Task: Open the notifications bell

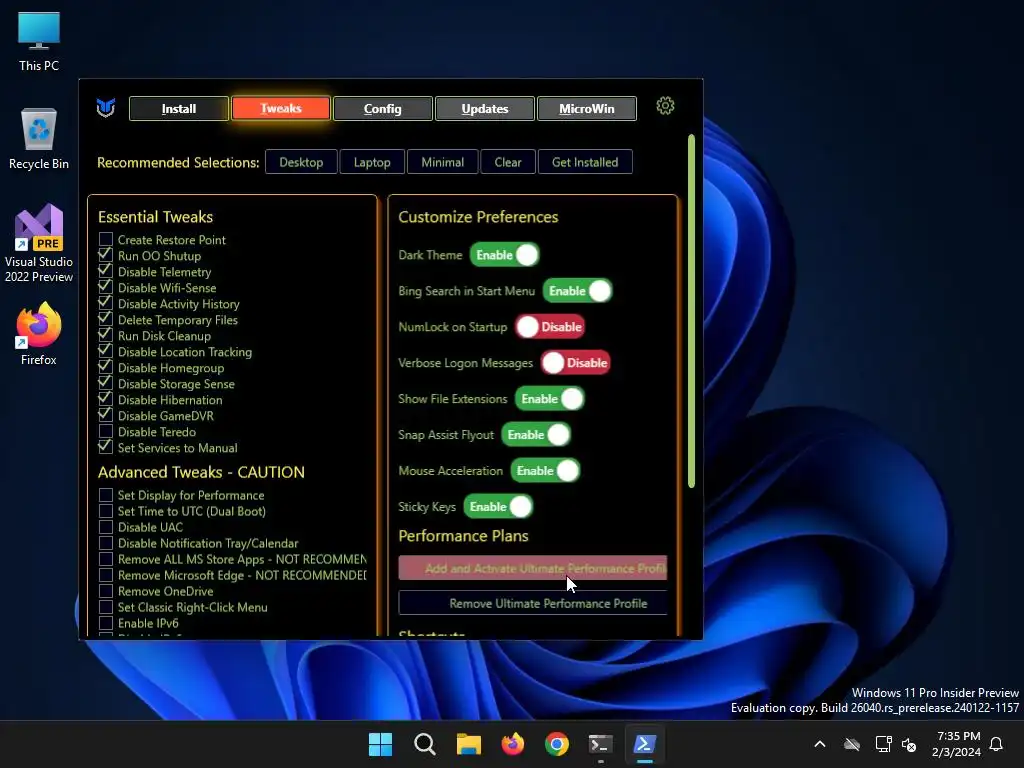Action: click(x=996, y=744)
